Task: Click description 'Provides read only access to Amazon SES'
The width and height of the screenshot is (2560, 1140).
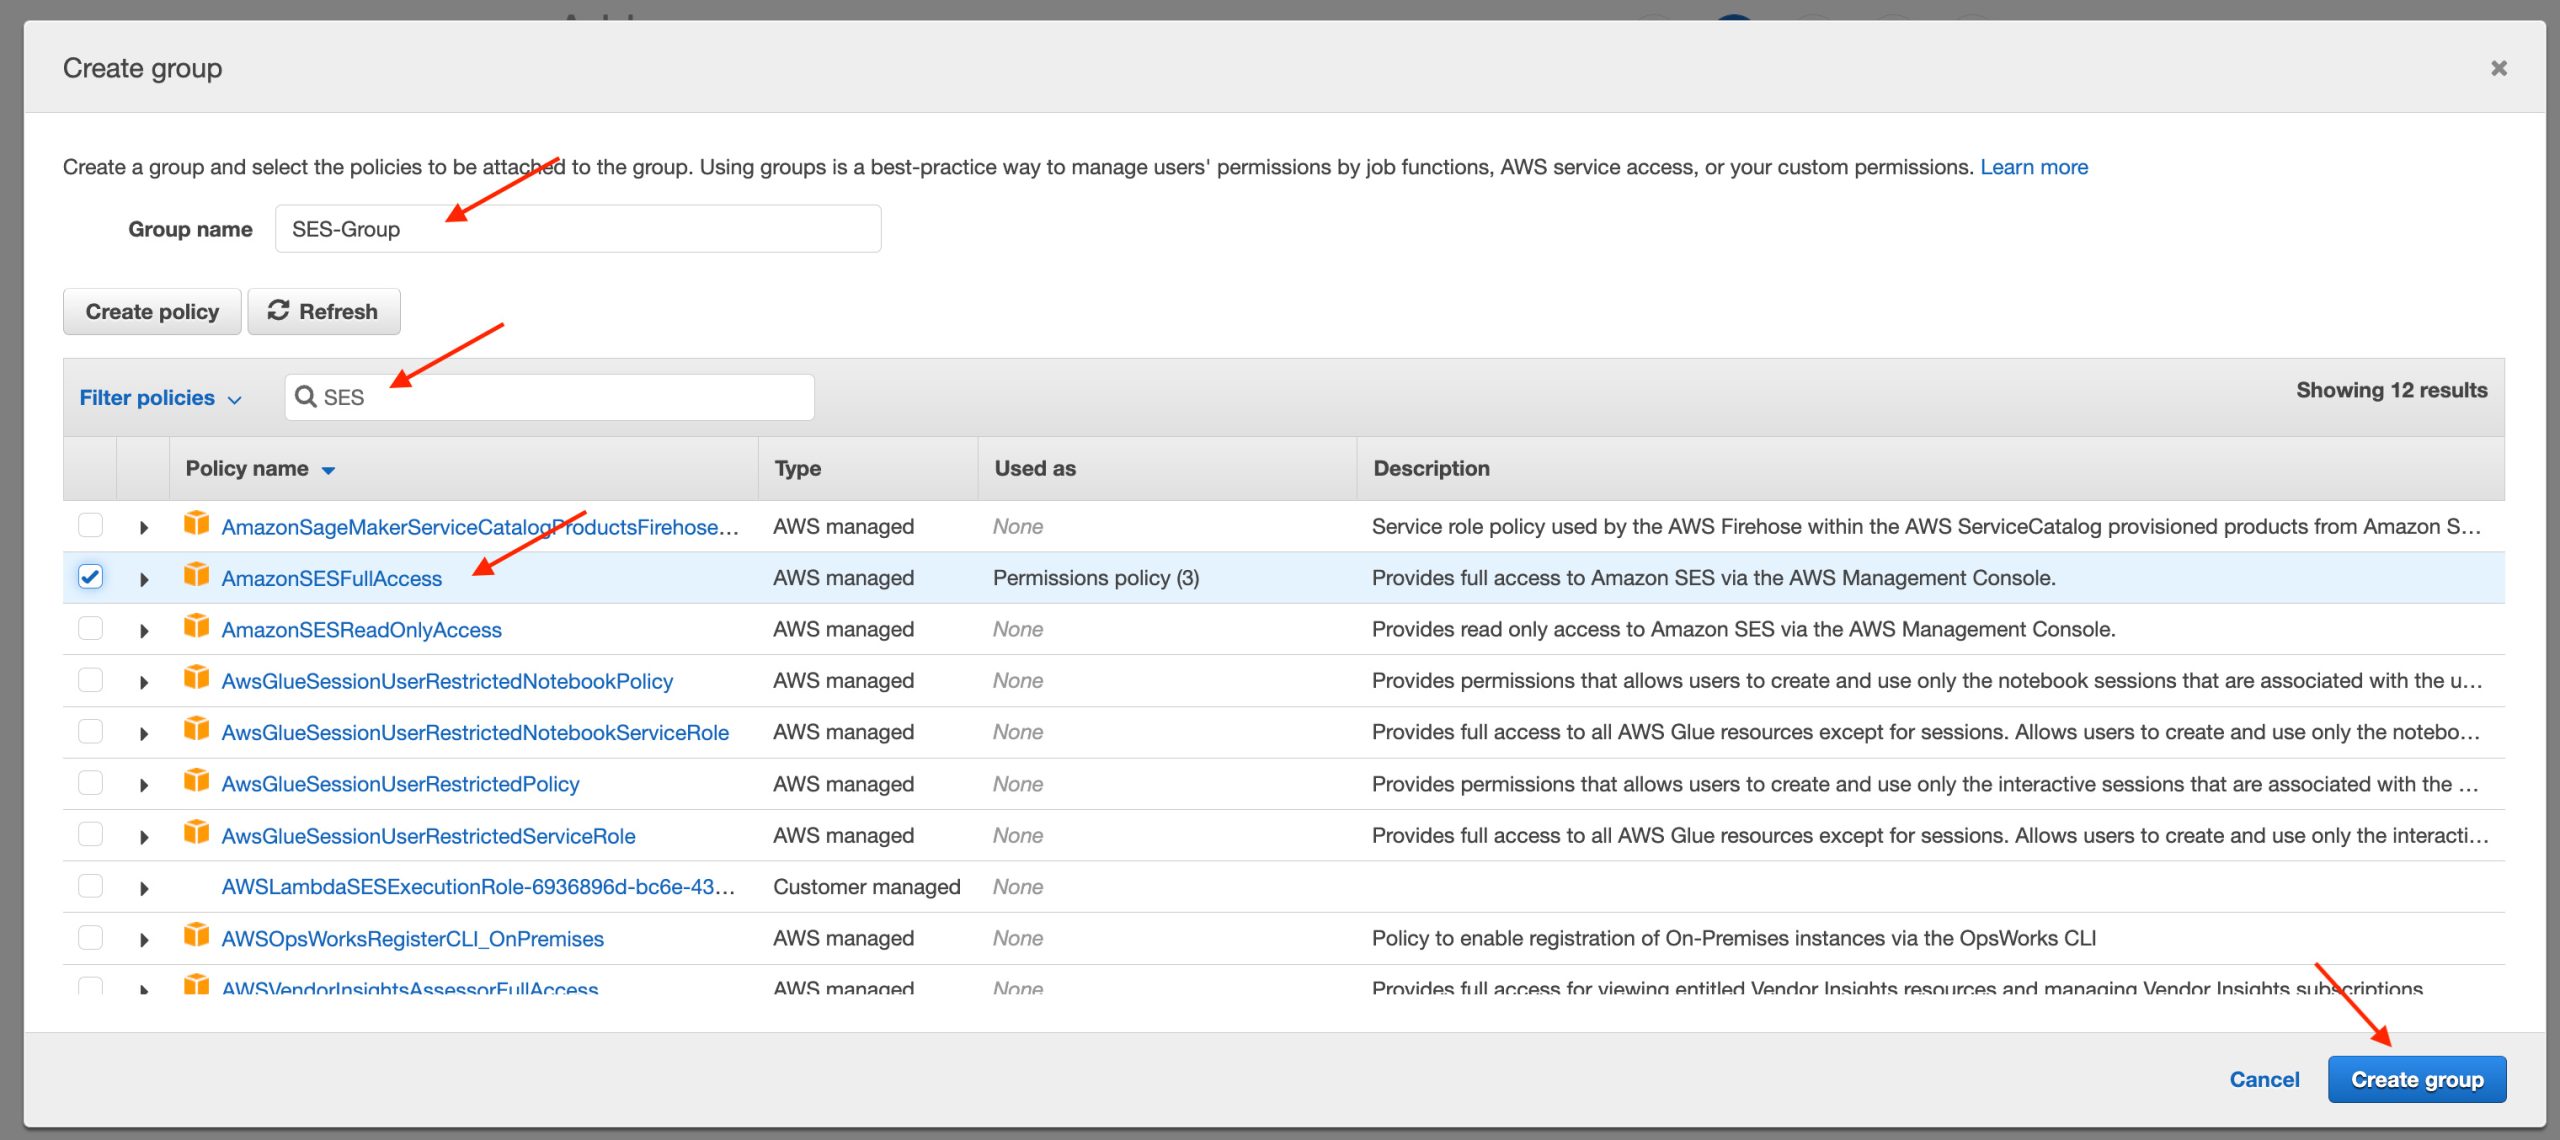Action: tap(1743, 629)
